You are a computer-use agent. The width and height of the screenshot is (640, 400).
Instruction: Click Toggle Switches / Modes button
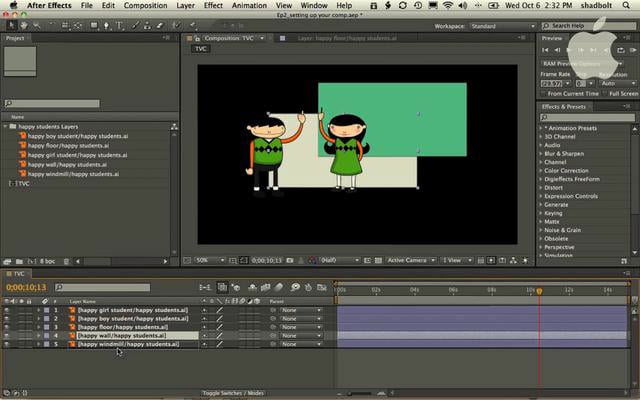coord(233,393)
